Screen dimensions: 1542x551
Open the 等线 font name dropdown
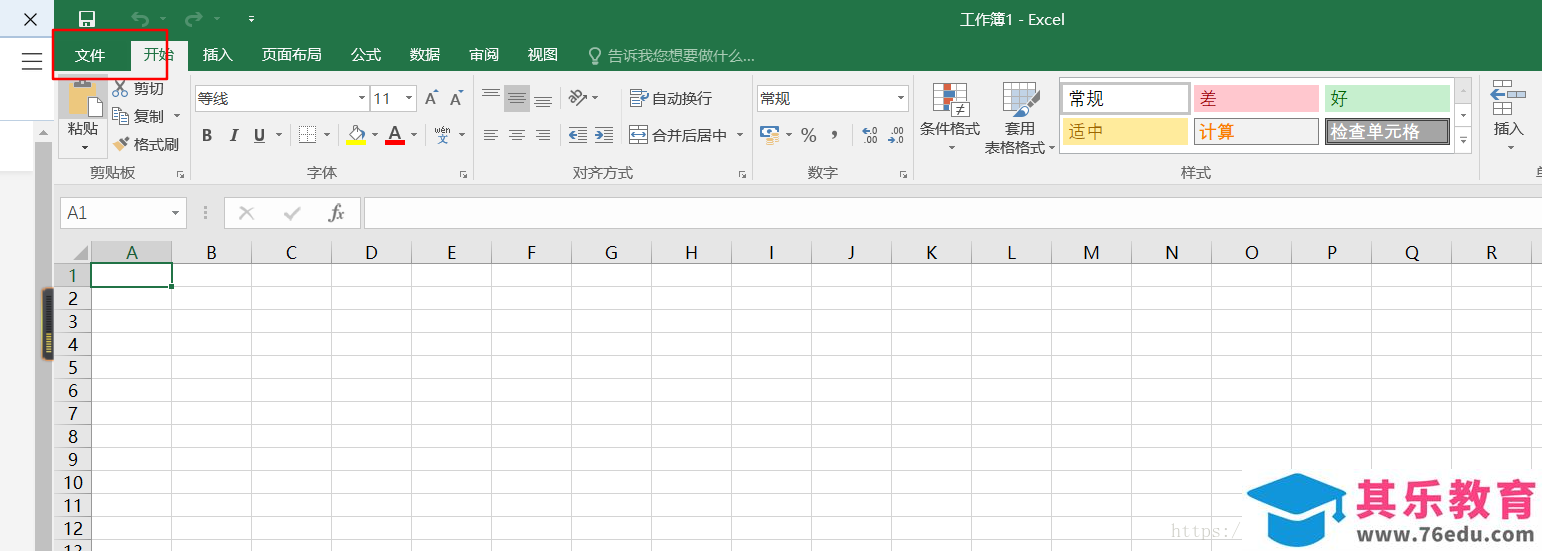pyautogui.click(x=362, y=98)
